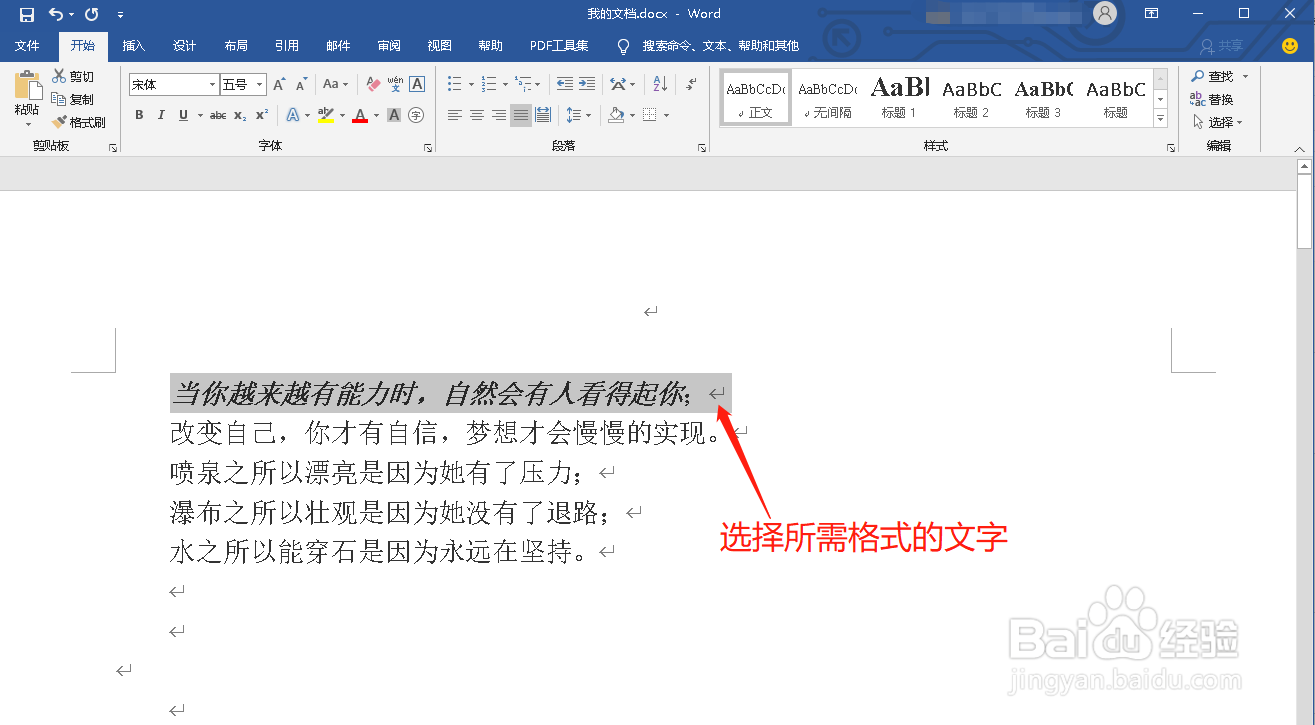Toggle bold formatting on selected text
The width and height of the screenshot is (1315, 725).
point(139,115)
